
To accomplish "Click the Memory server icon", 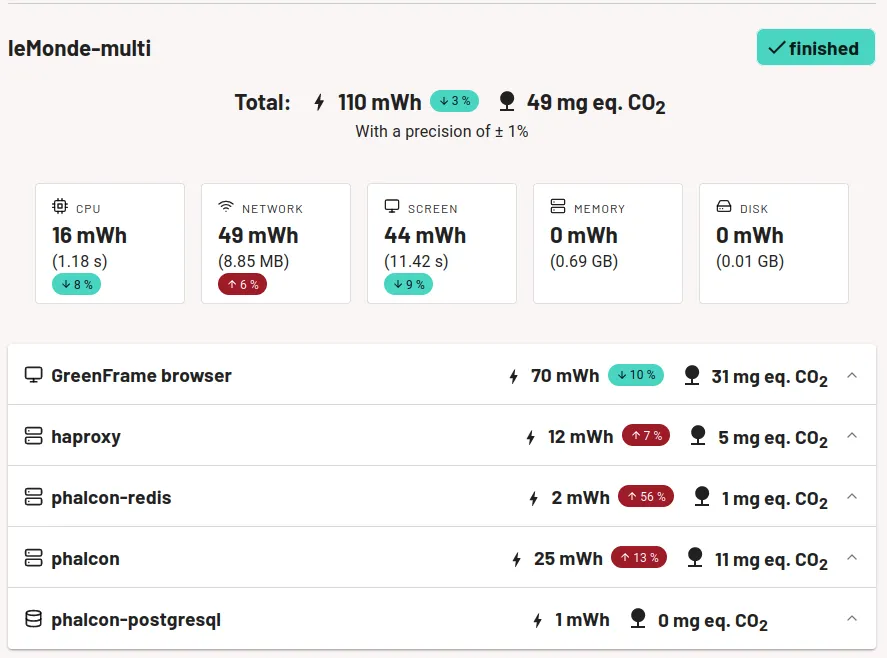I will click(x=558, y=207).
